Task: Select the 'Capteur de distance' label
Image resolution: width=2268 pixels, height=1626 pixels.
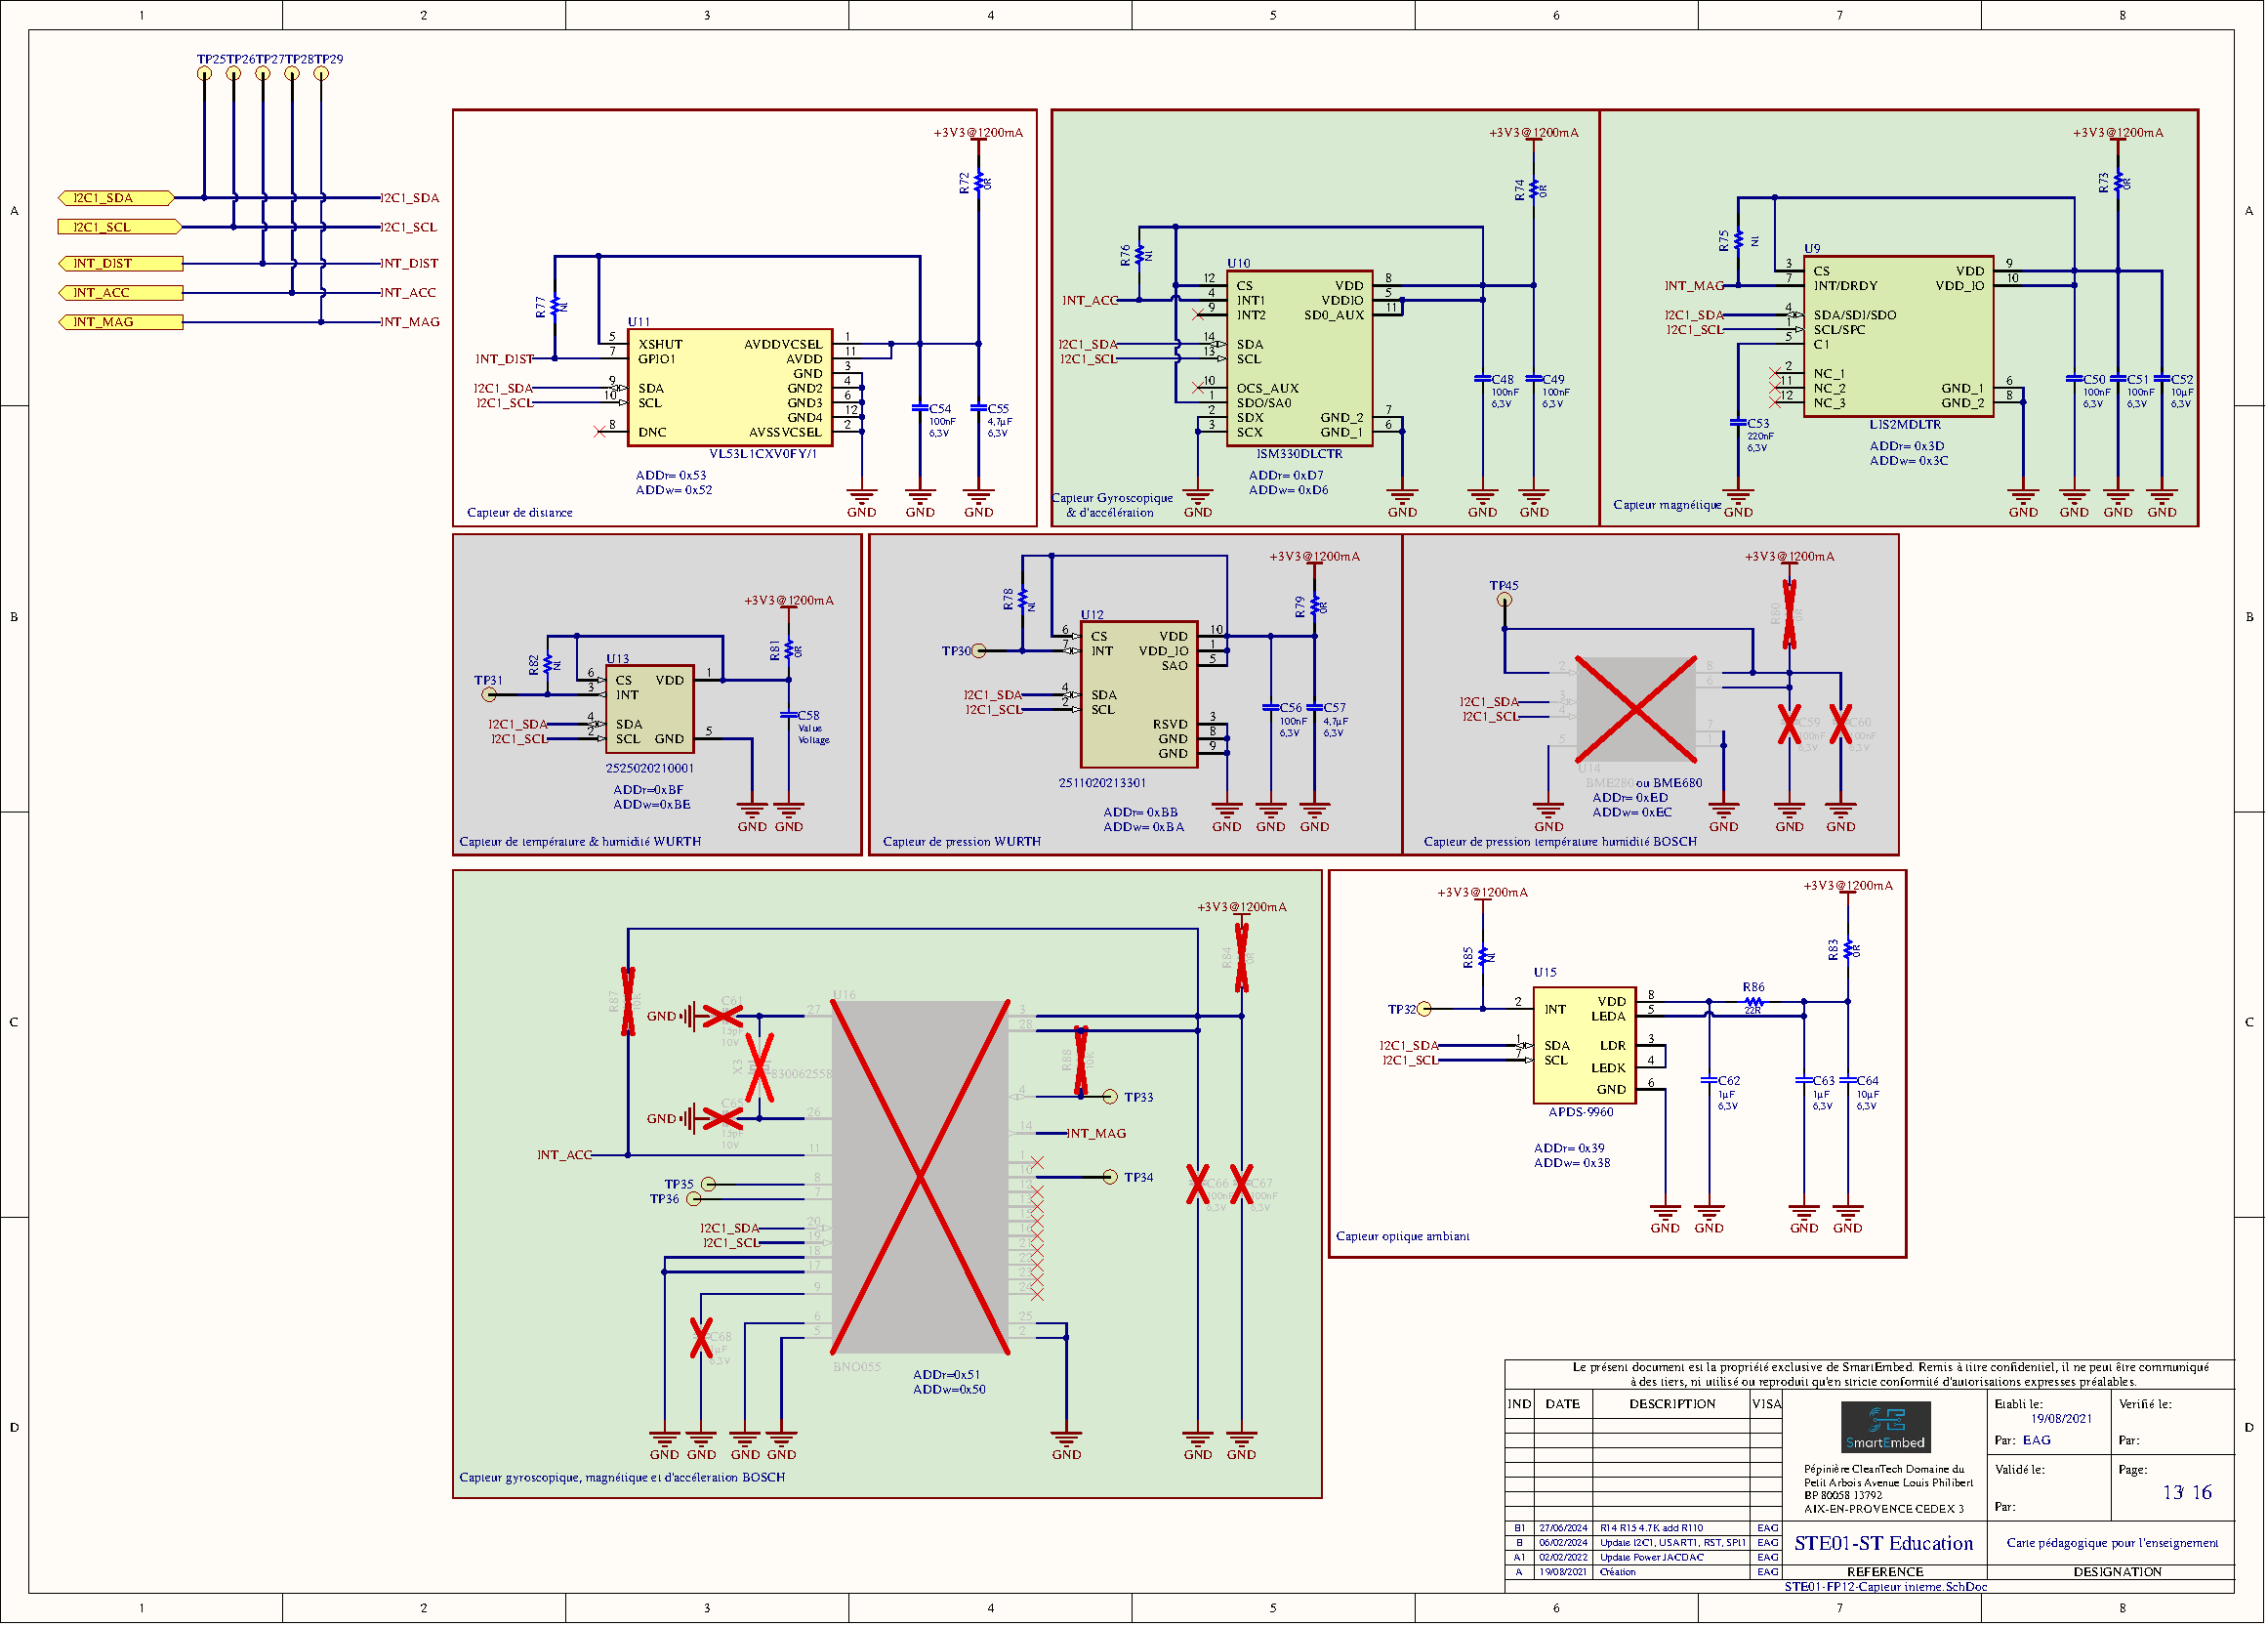Action: click(x=519, y=513)
